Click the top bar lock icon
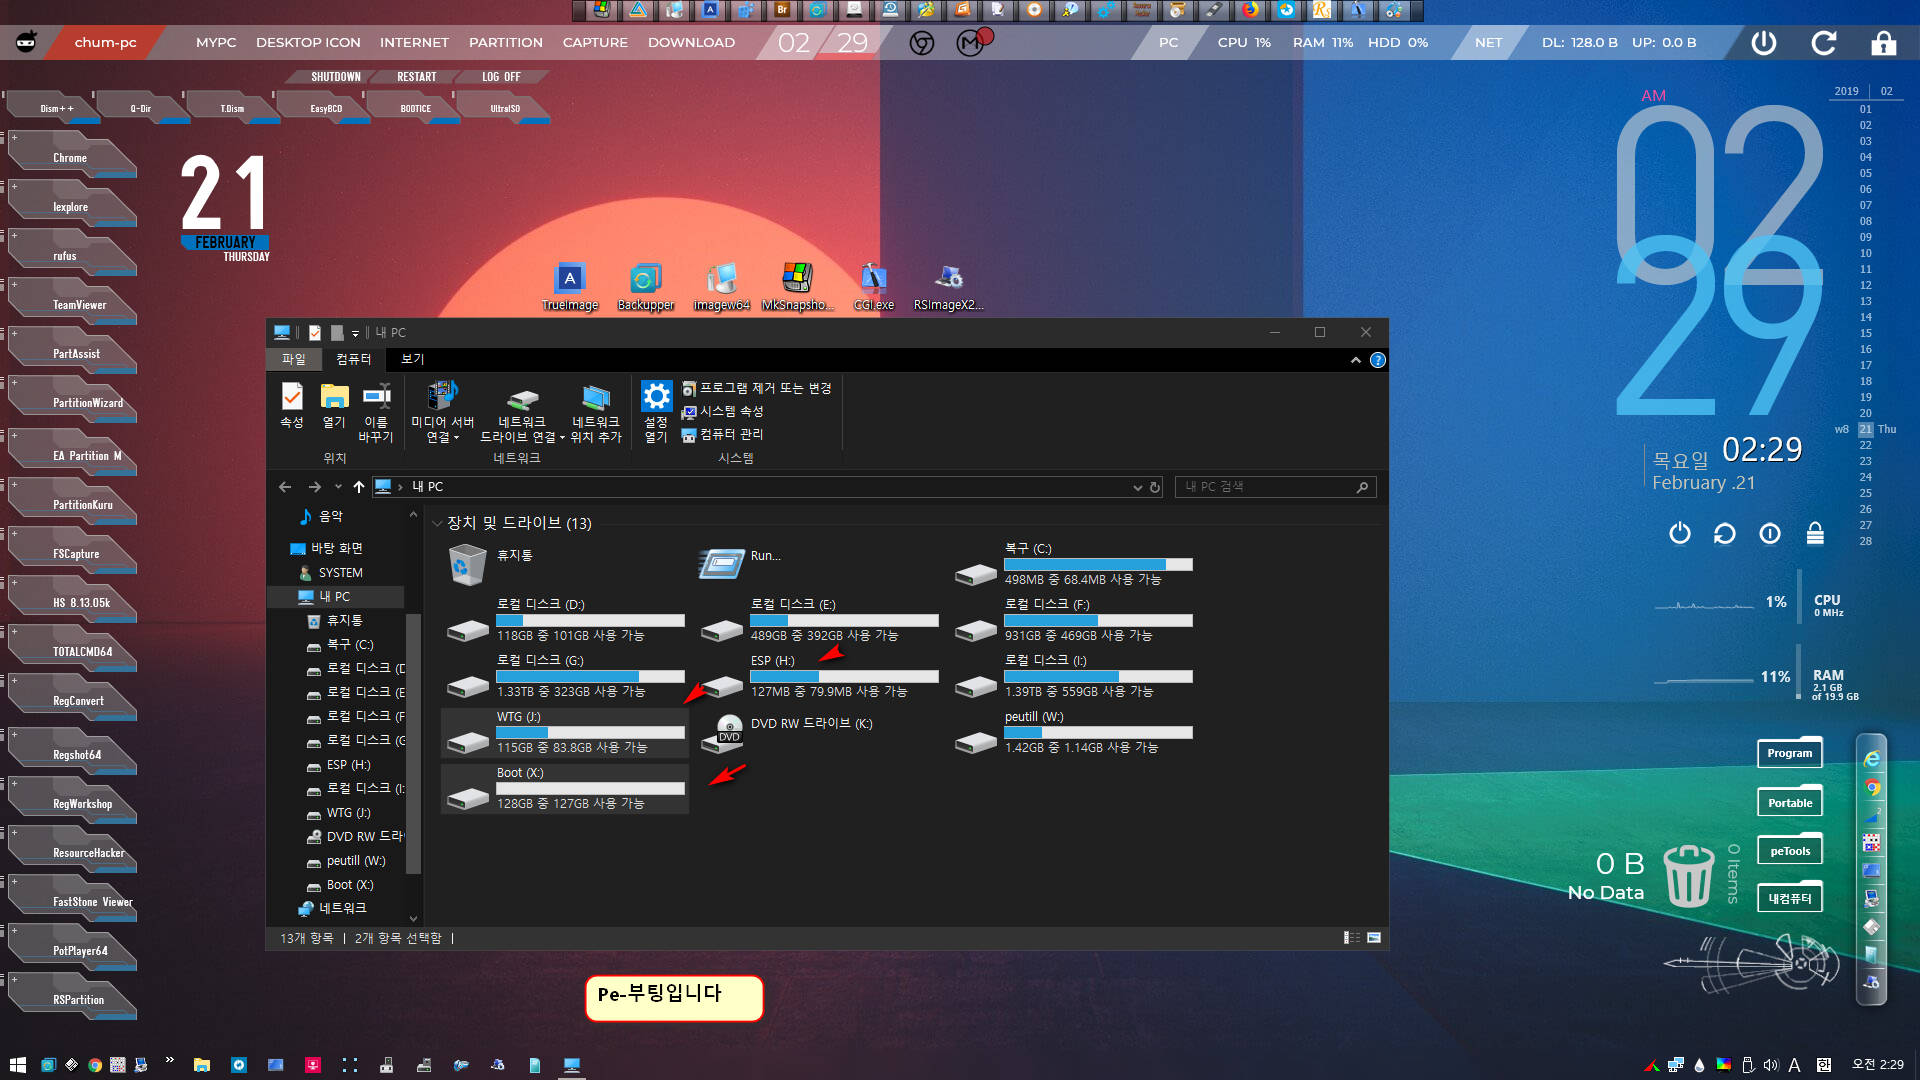The width and height of the screenshot is (1920, 1080). (x=1884, y=43)
